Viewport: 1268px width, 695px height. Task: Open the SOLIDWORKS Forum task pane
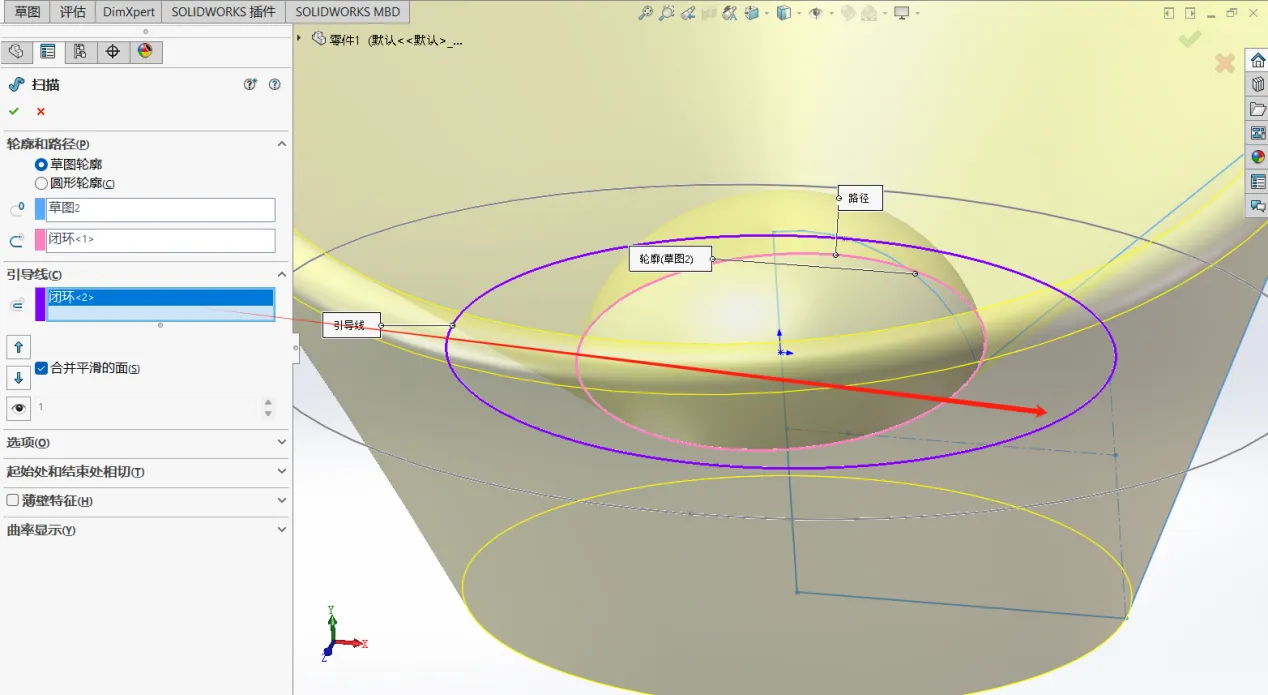point(1257,205)
